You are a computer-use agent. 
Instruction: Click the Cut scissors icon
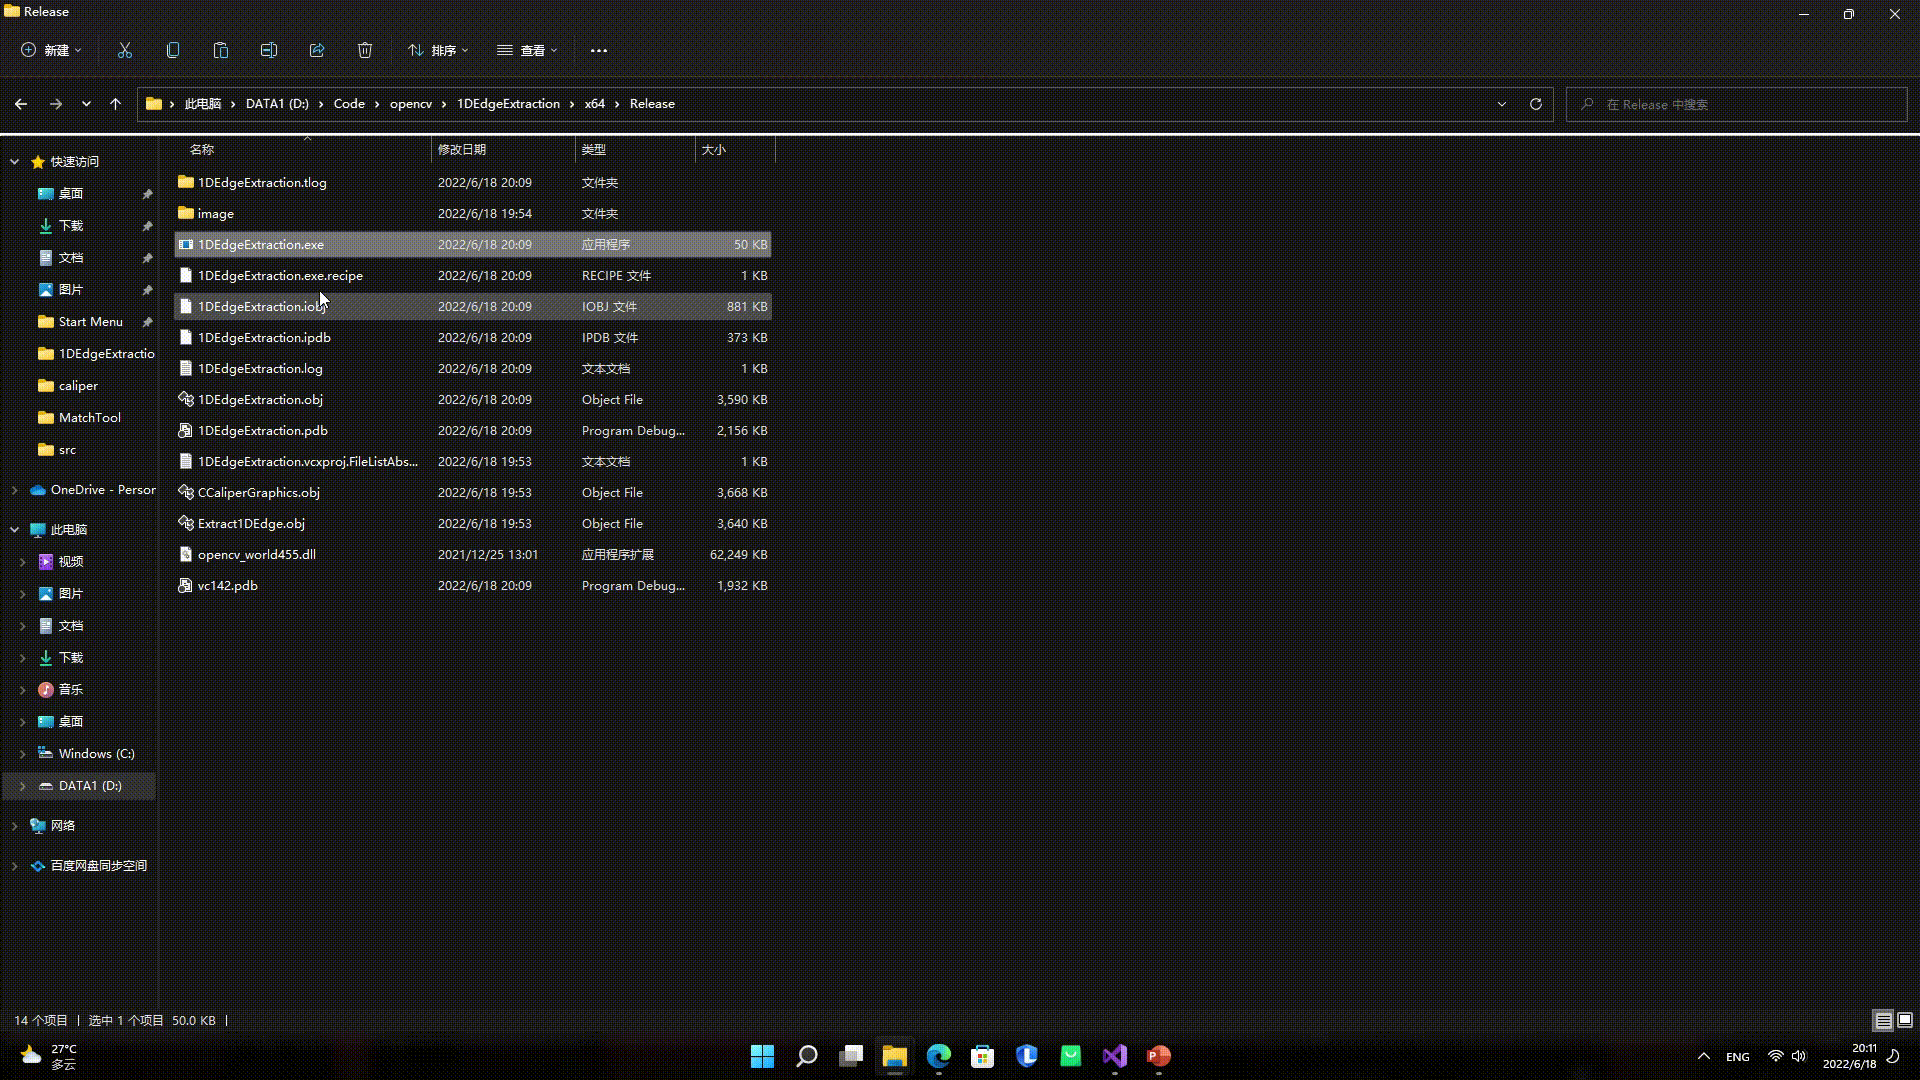pos(125,50)
